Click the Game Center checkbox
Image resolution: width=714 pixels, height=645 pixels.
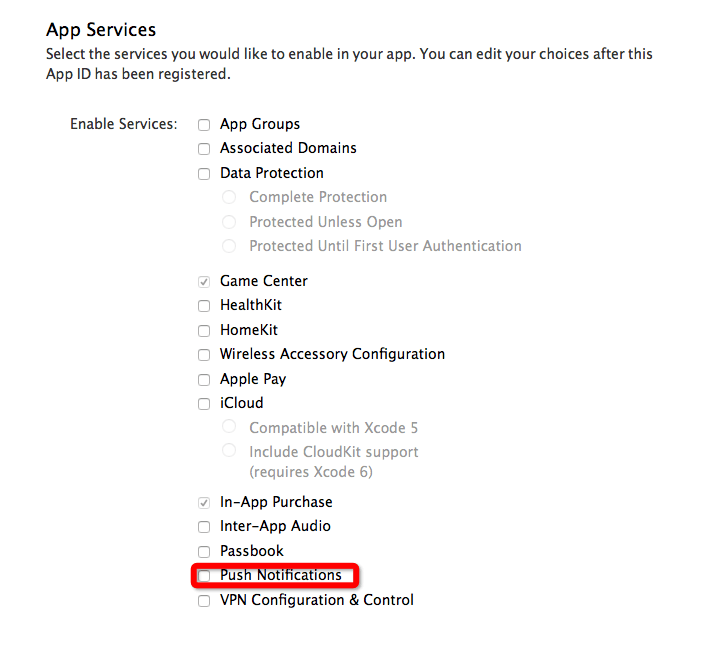pyautogui.click(x=204, y=282)
